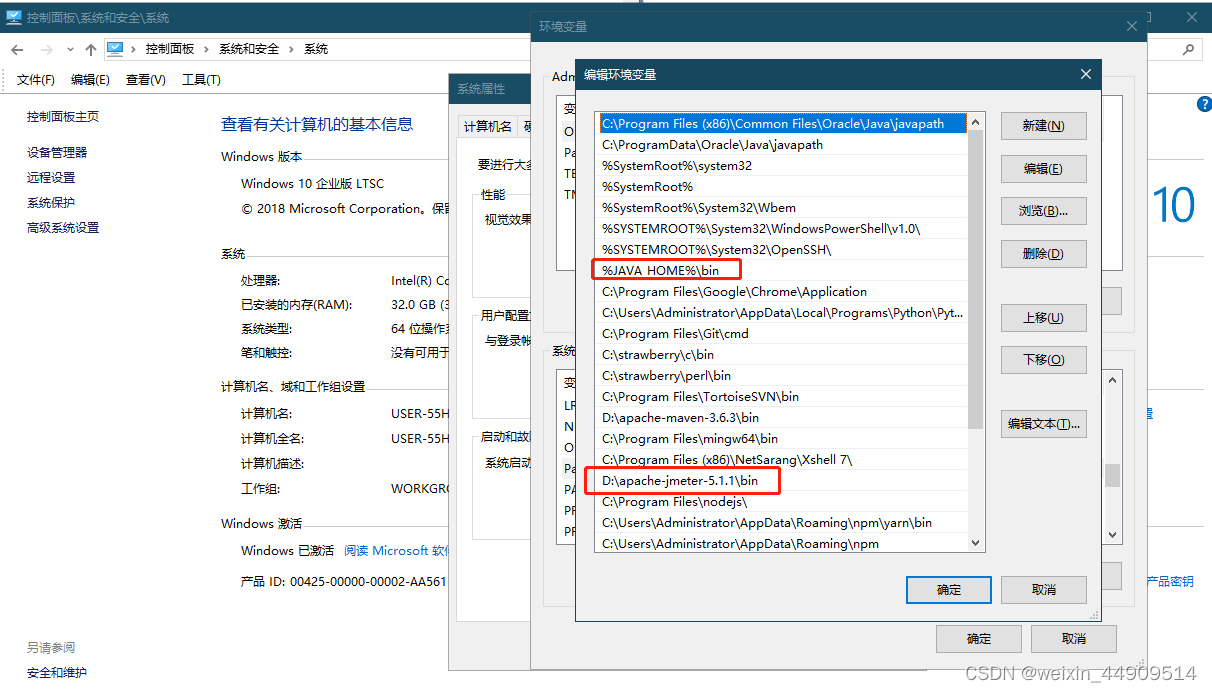Click the path list scrollbar thumb

tap(976, 278)
